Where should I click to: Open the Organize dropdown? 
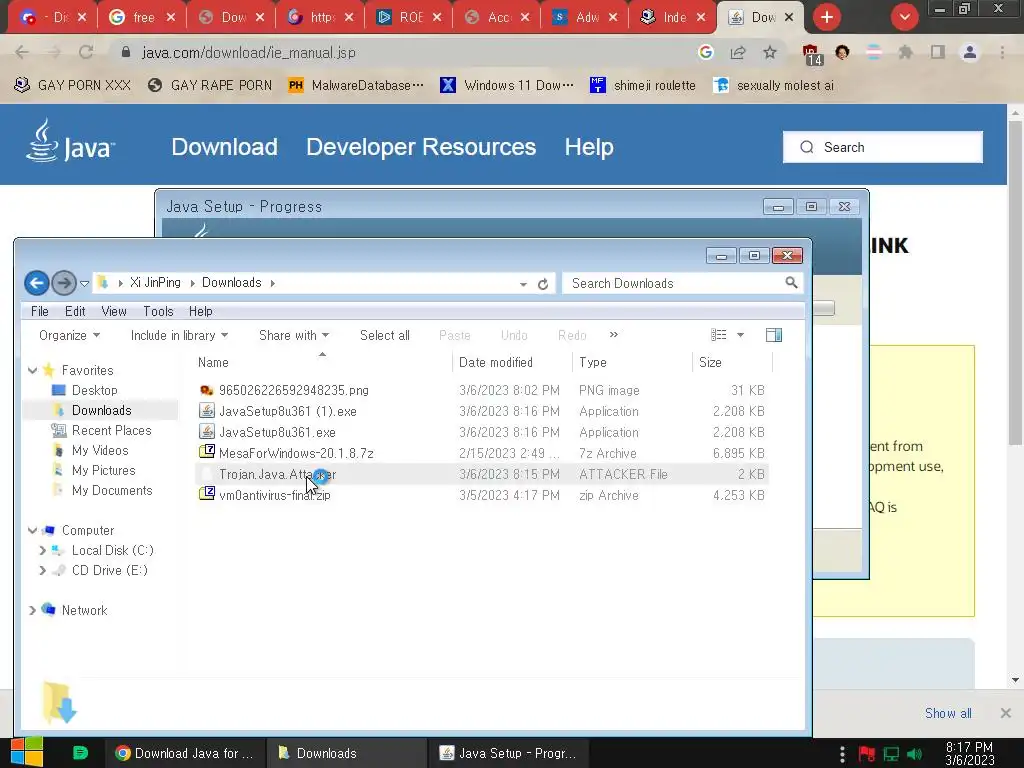69,335
